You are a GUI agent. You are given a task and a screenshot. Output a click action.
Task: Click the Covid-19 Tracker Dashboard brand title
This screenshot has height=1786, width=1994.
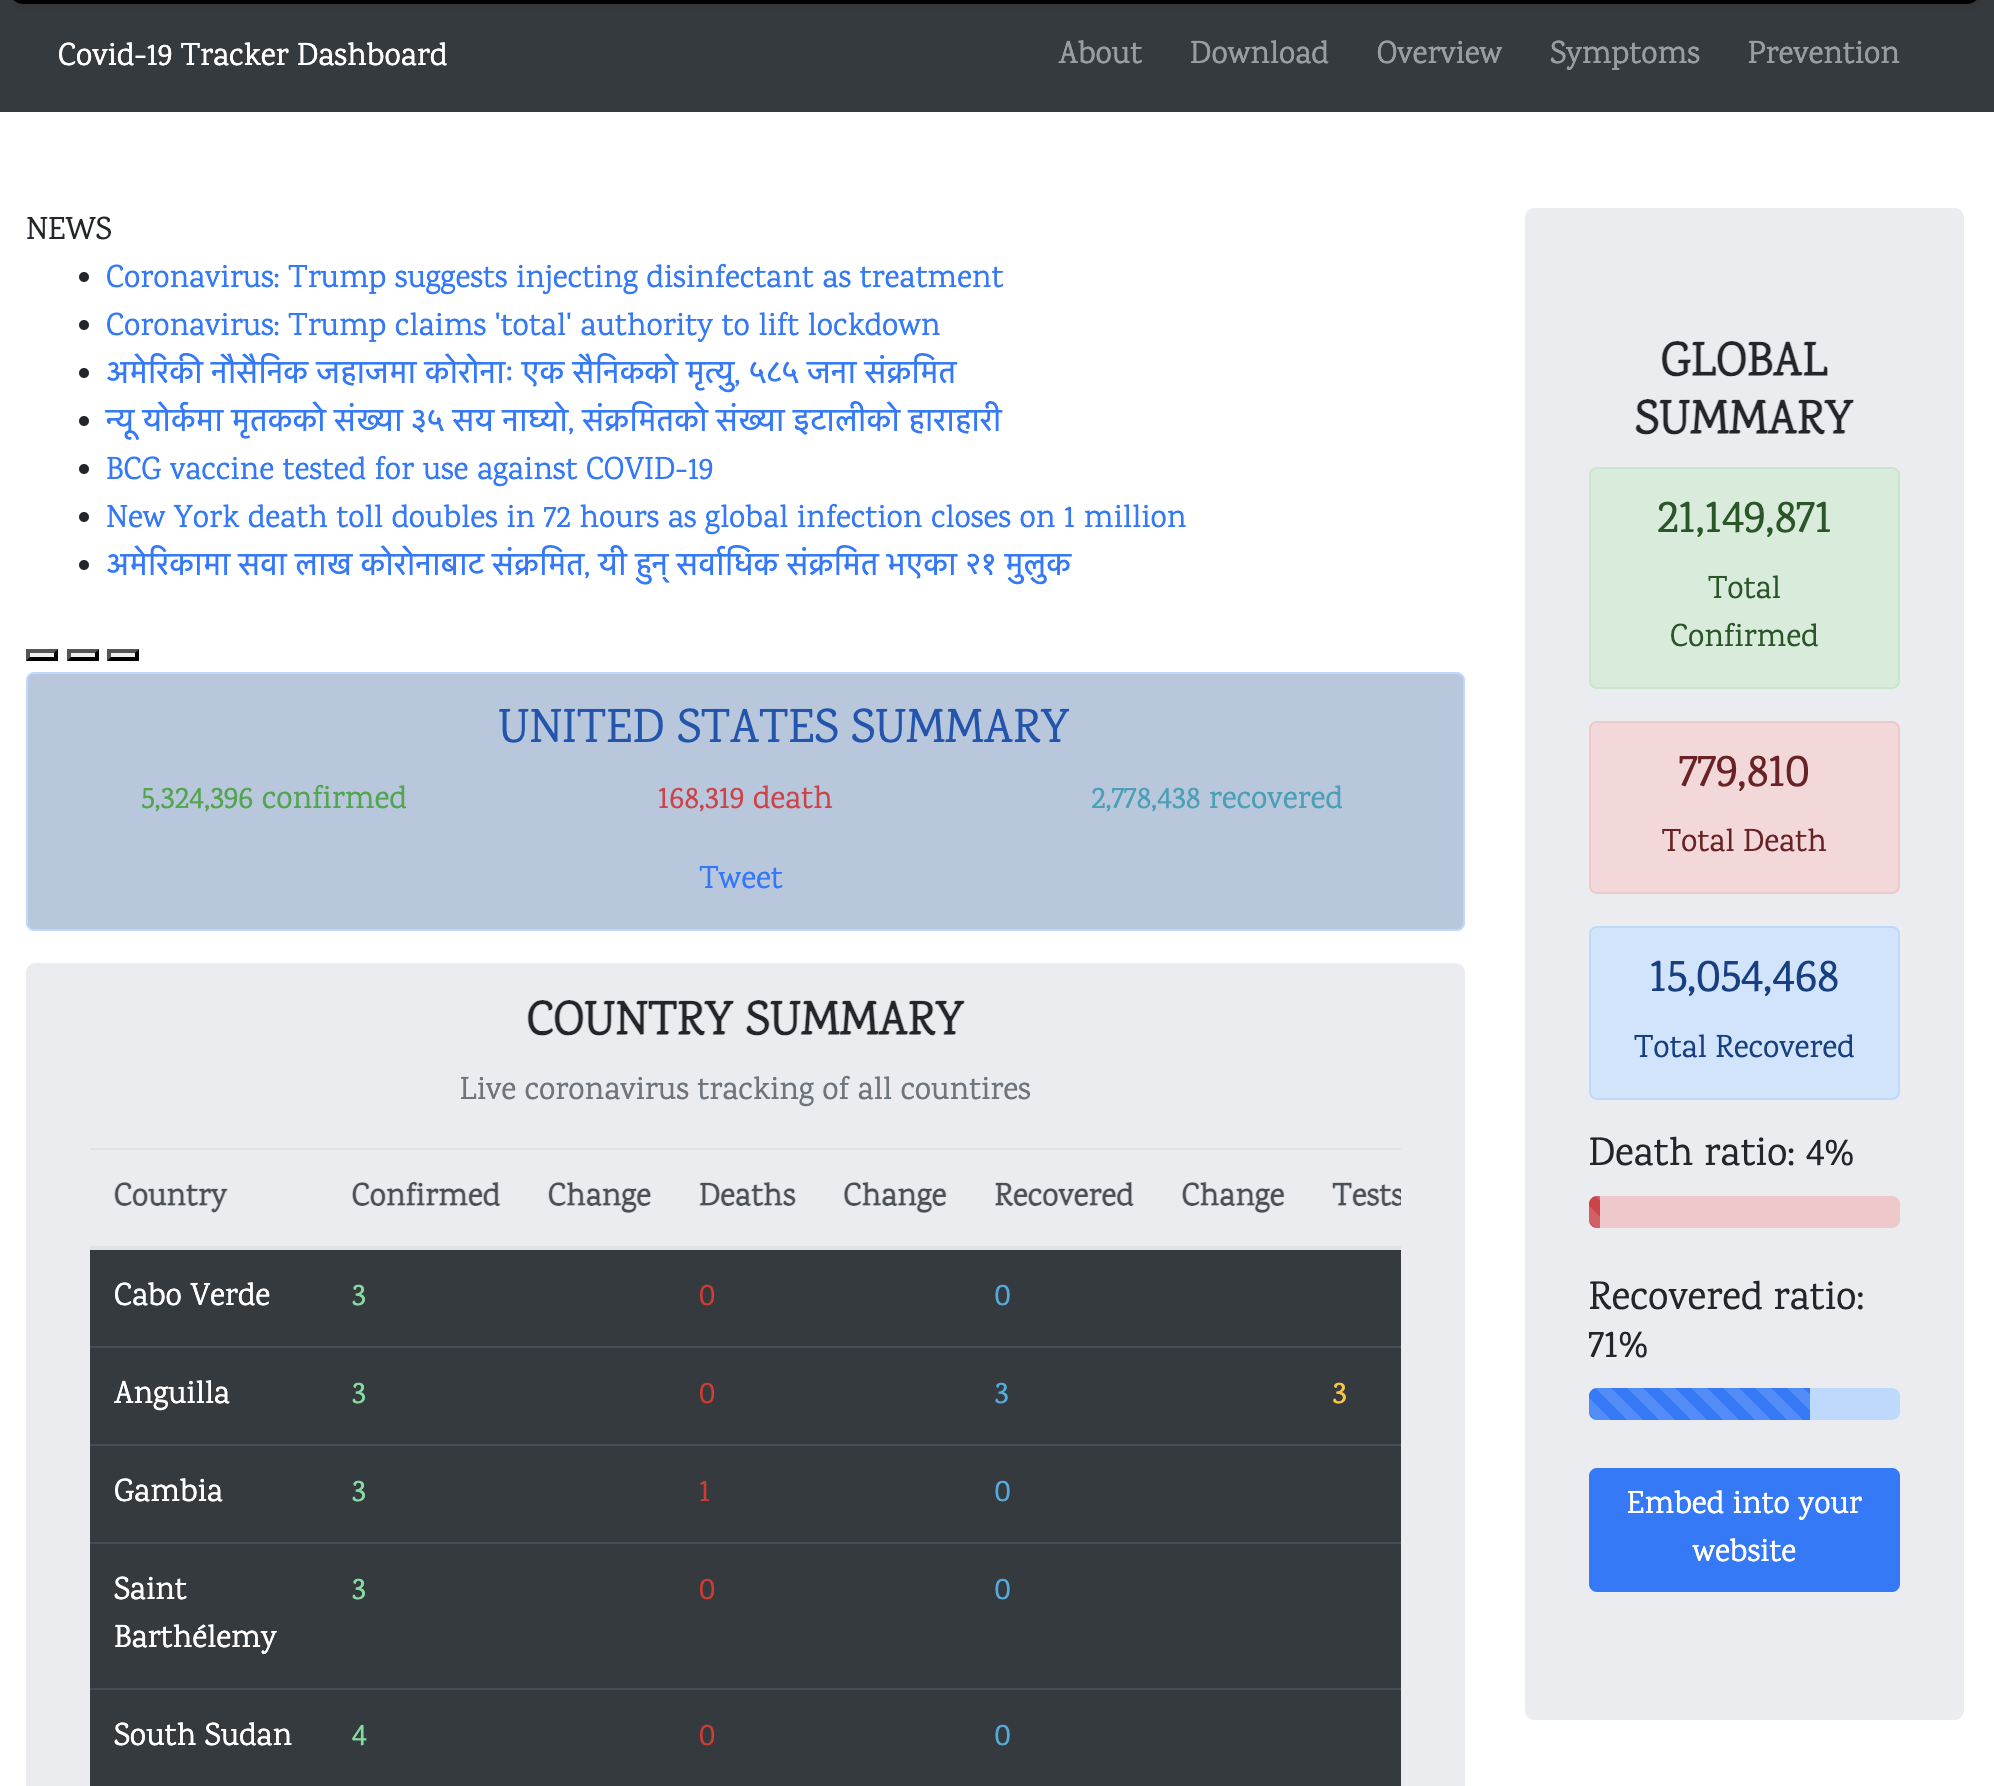tap(252, 54)
